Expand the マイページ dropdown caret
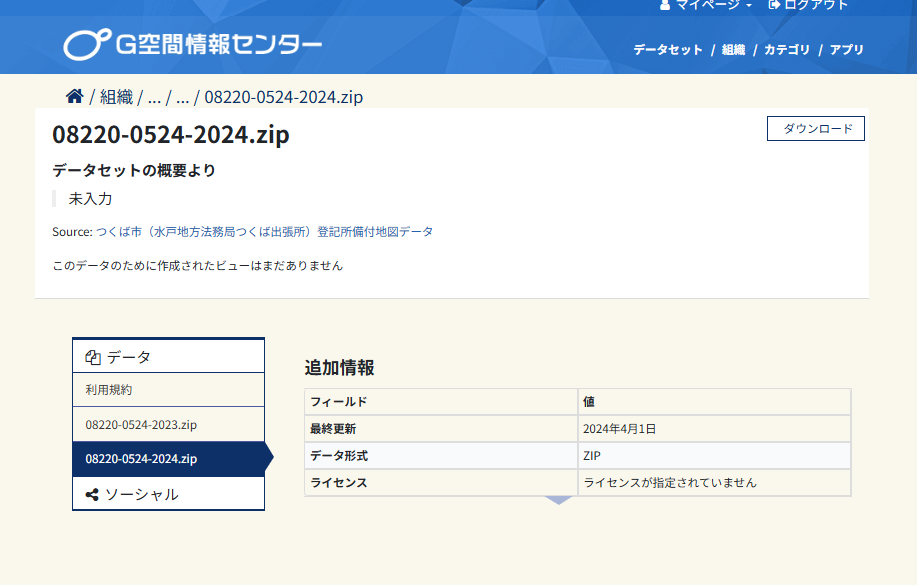Viewport: 917px width, 585px height. (749, 5)
